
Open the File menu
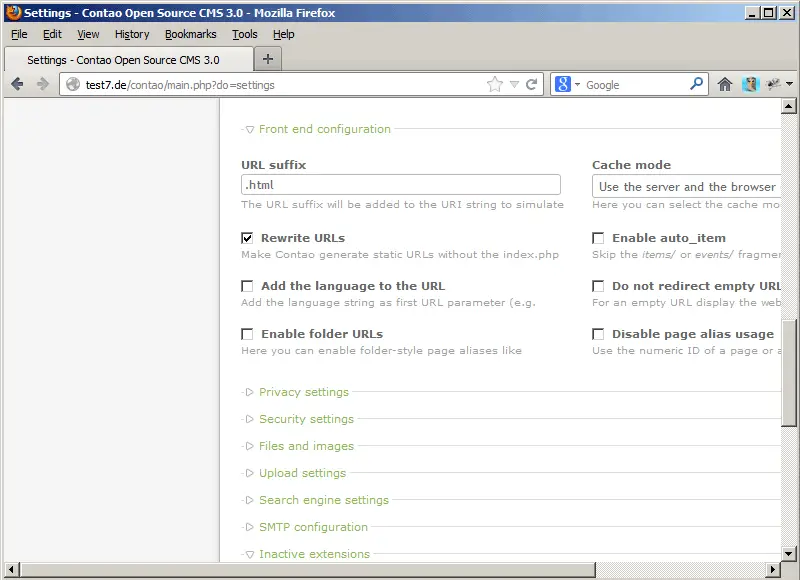click(x=19, y=34)
